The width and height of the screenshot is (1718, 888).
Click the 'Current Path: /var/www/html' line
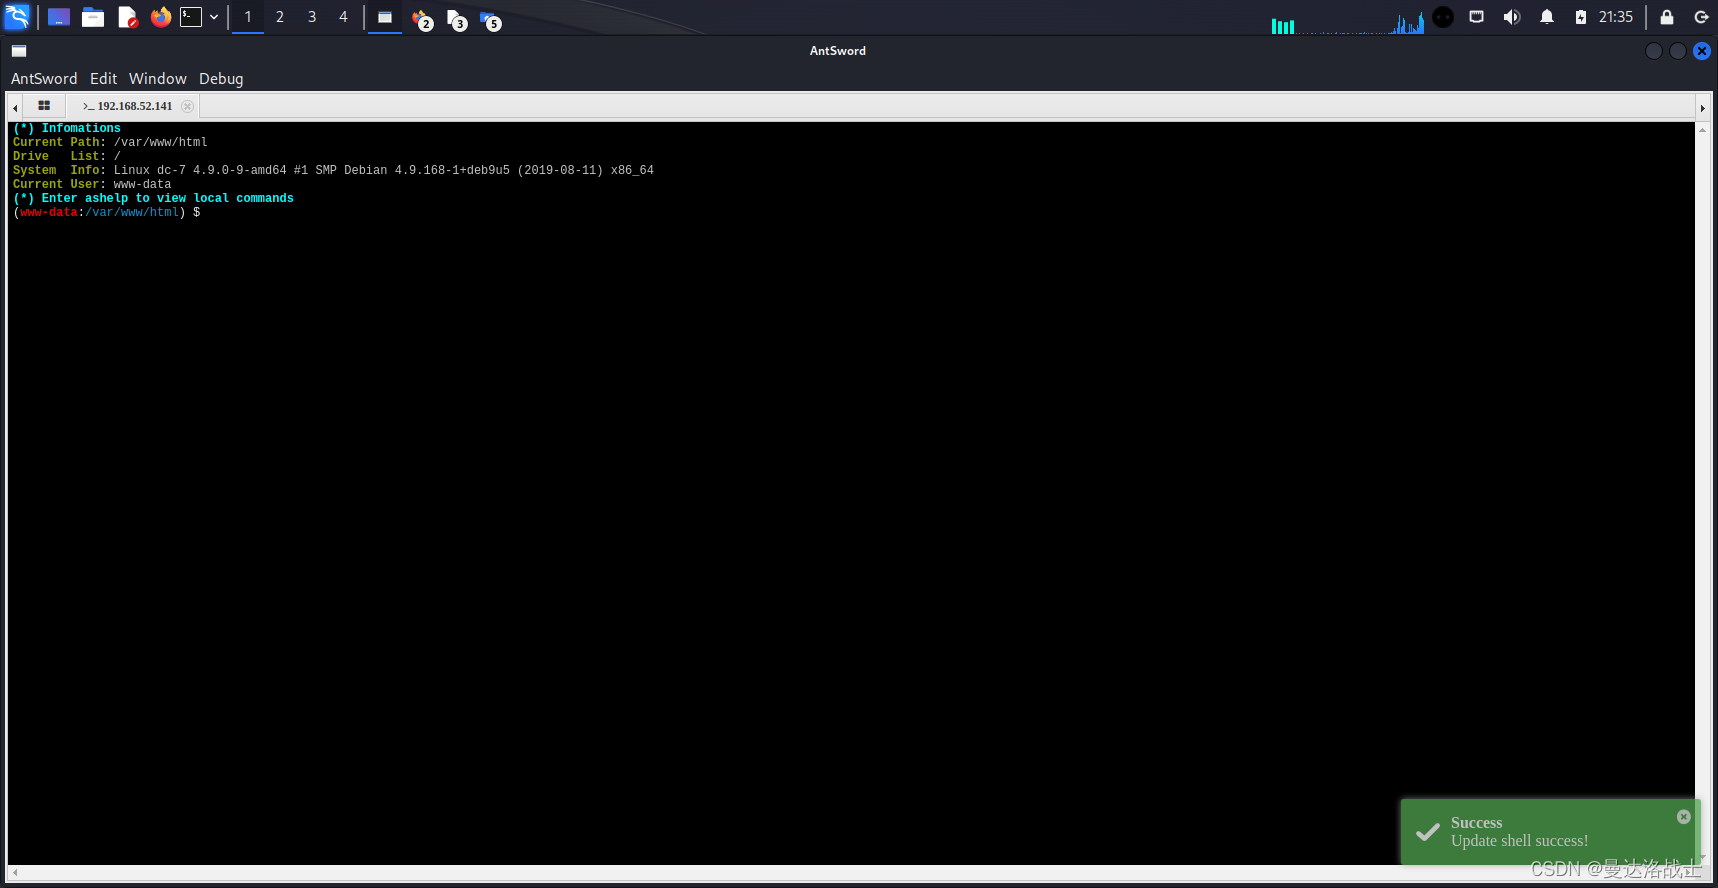110,143
